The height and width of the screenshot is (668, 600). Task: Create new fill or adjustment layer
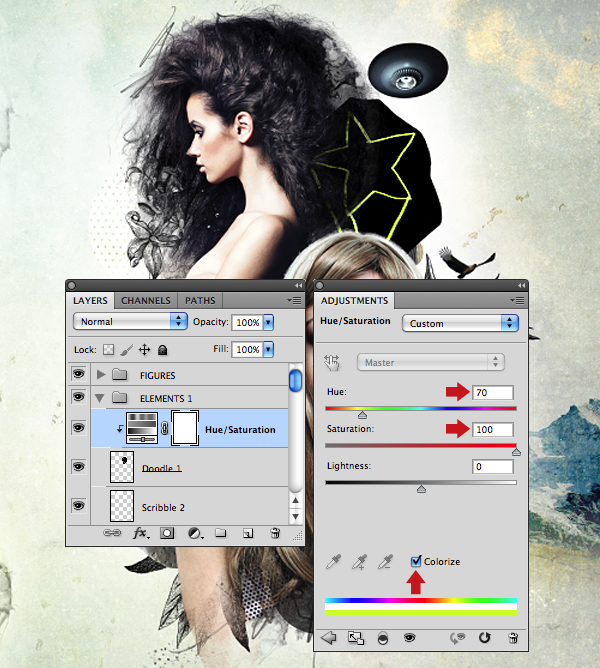click(195, 533)
